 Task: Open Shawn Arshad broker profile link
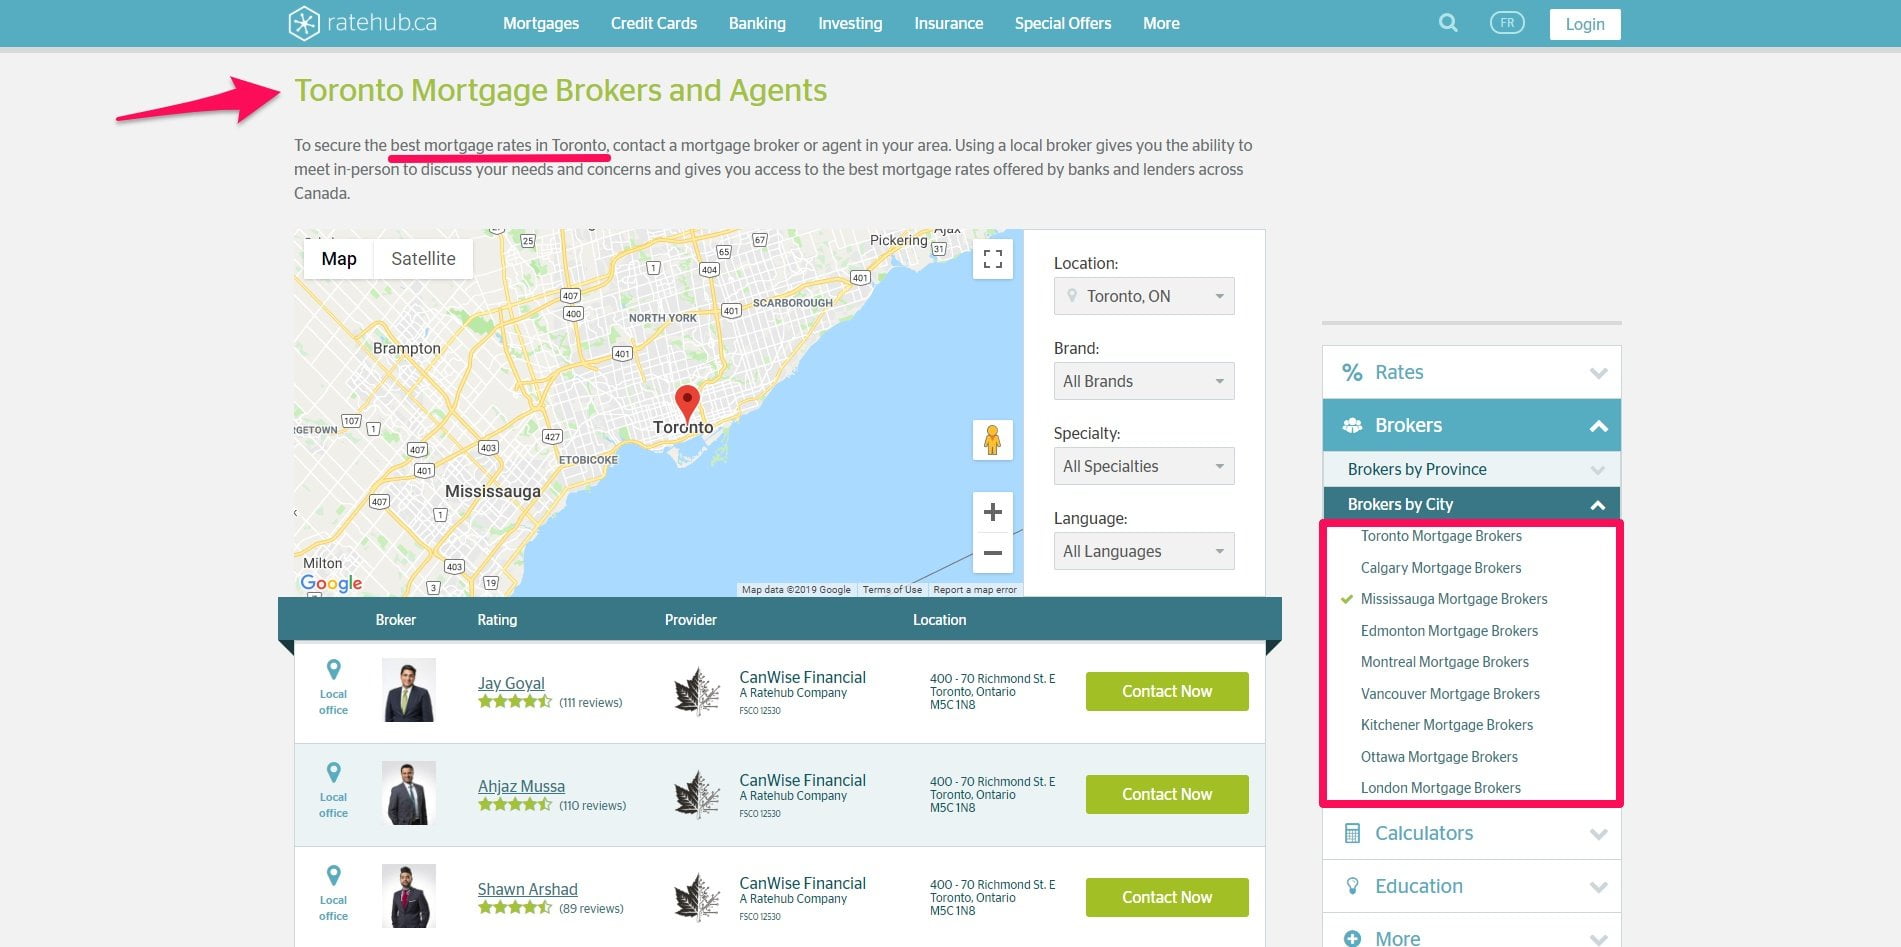click(x=527, y=889)
